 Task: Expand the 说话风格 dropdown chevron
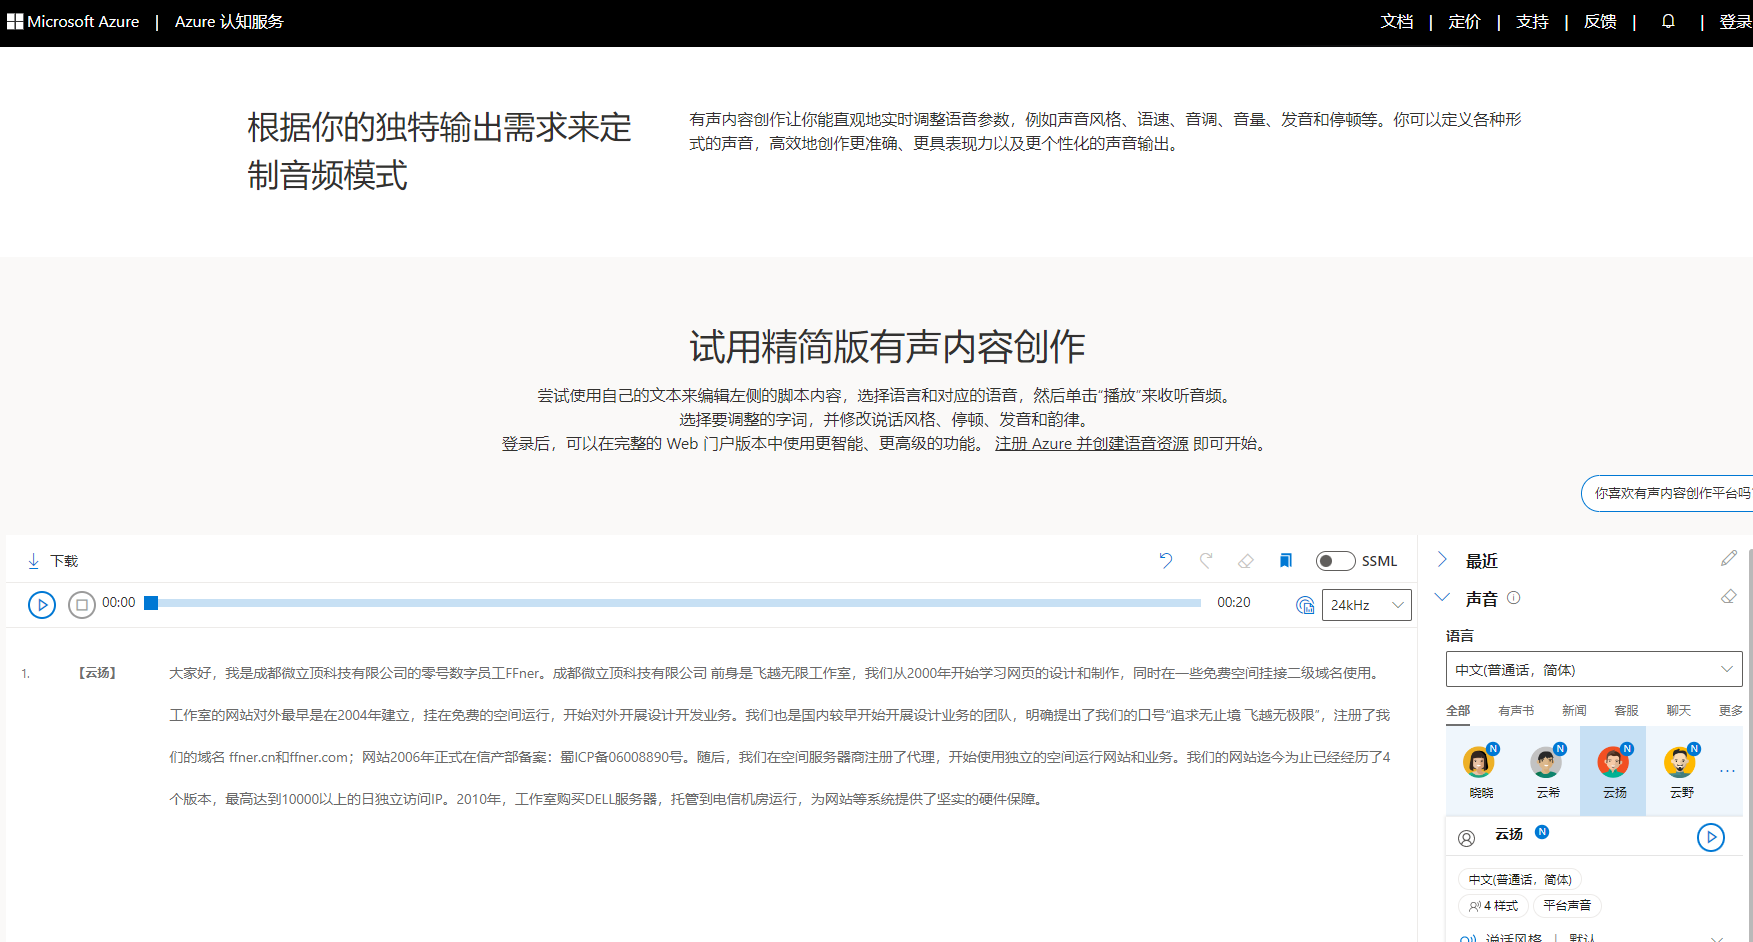1717,938
